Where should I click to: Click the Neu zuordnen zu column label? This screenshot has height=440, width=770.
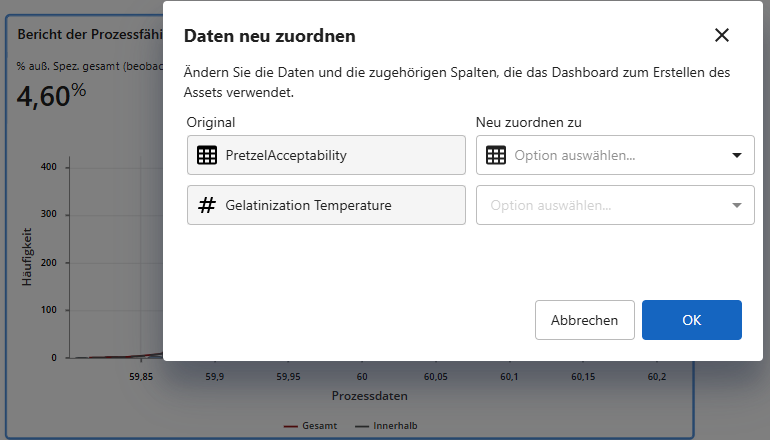coord(528,122)
